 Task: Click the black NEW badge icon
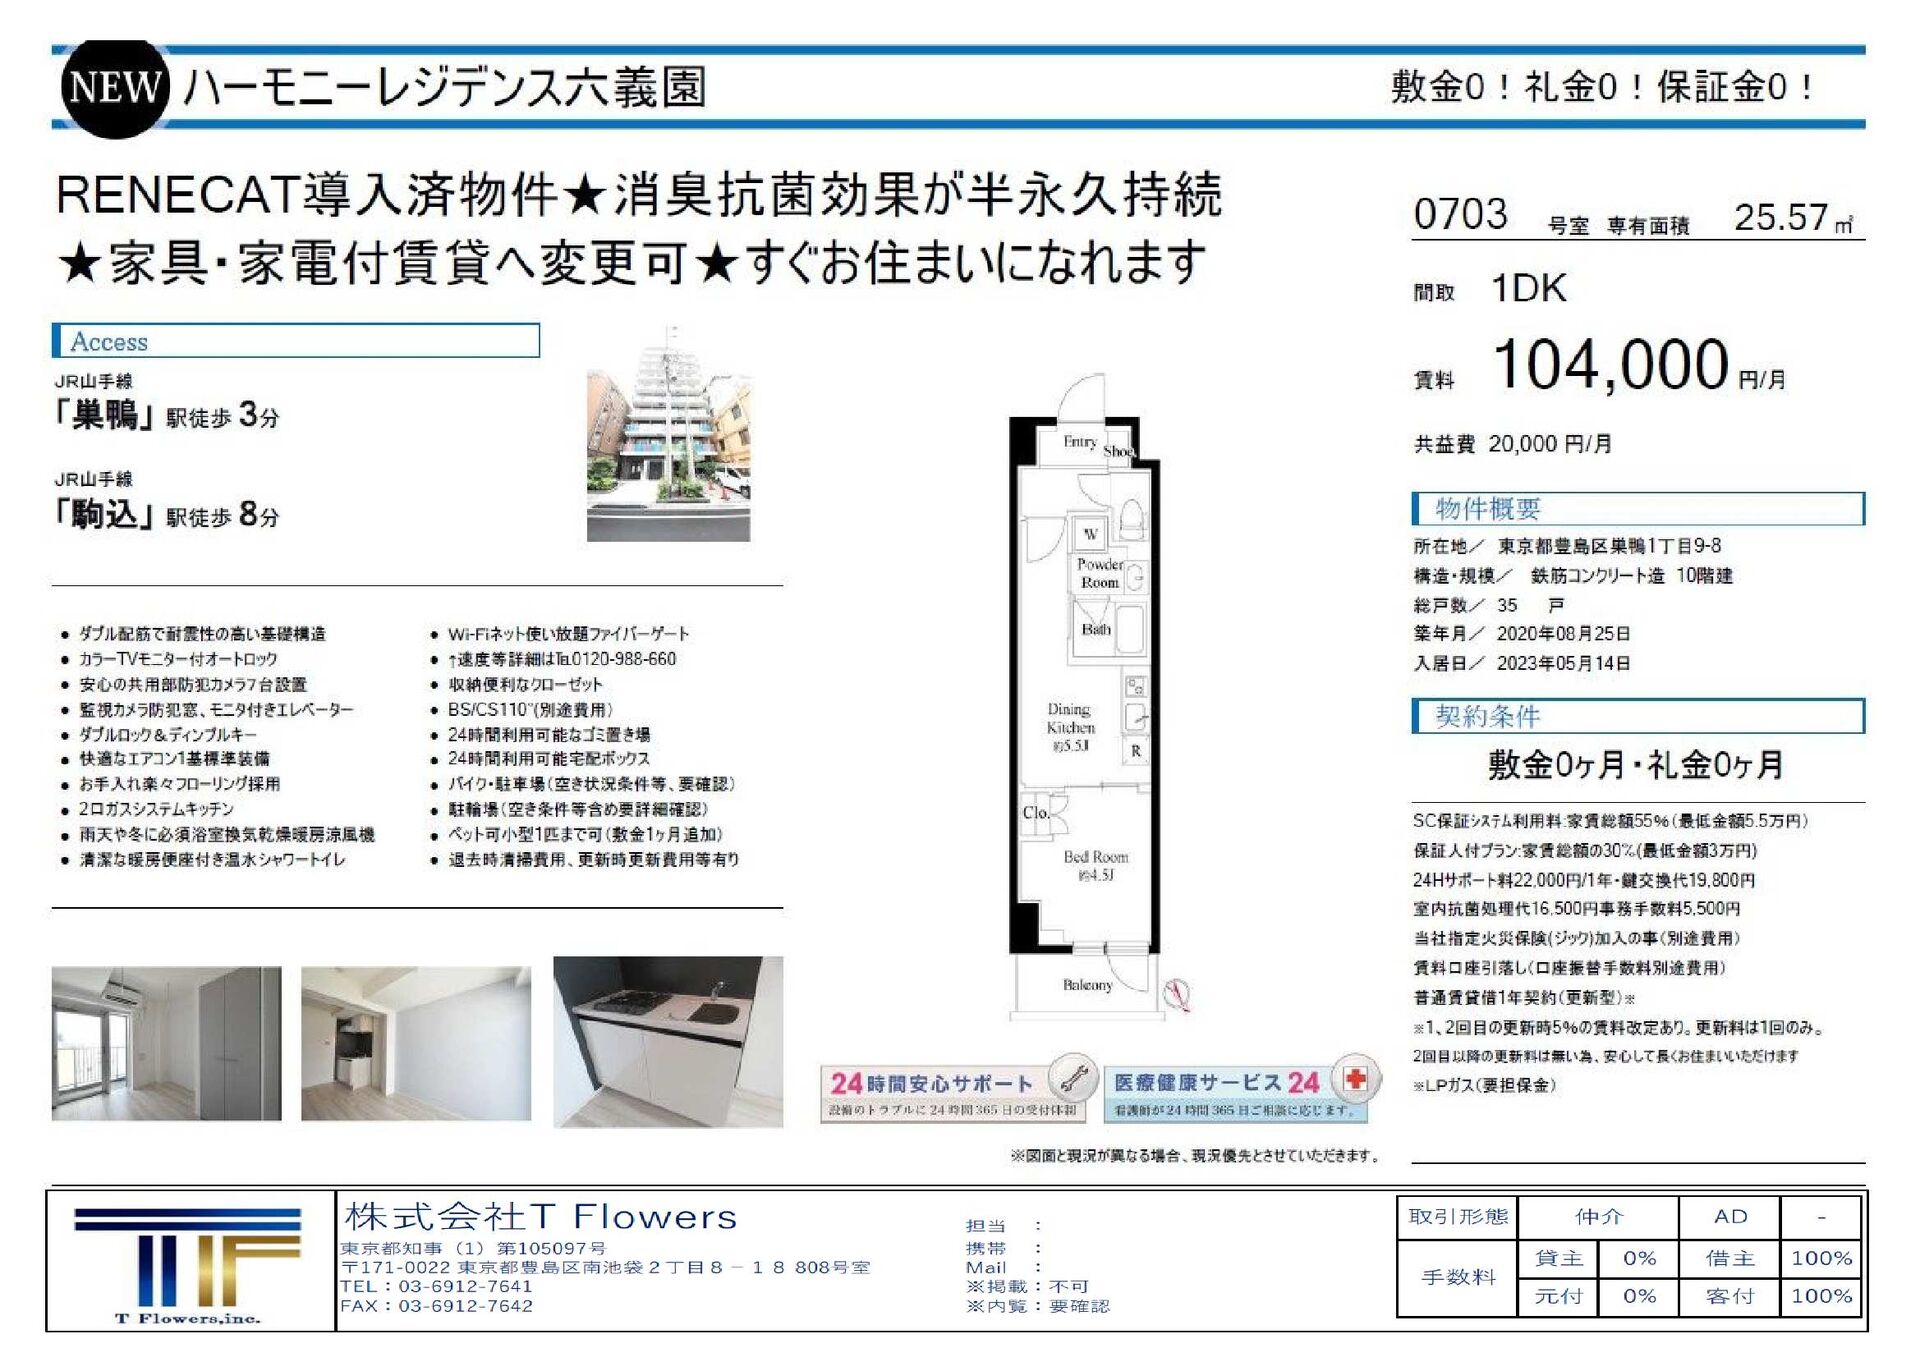(x=115, y=88)
